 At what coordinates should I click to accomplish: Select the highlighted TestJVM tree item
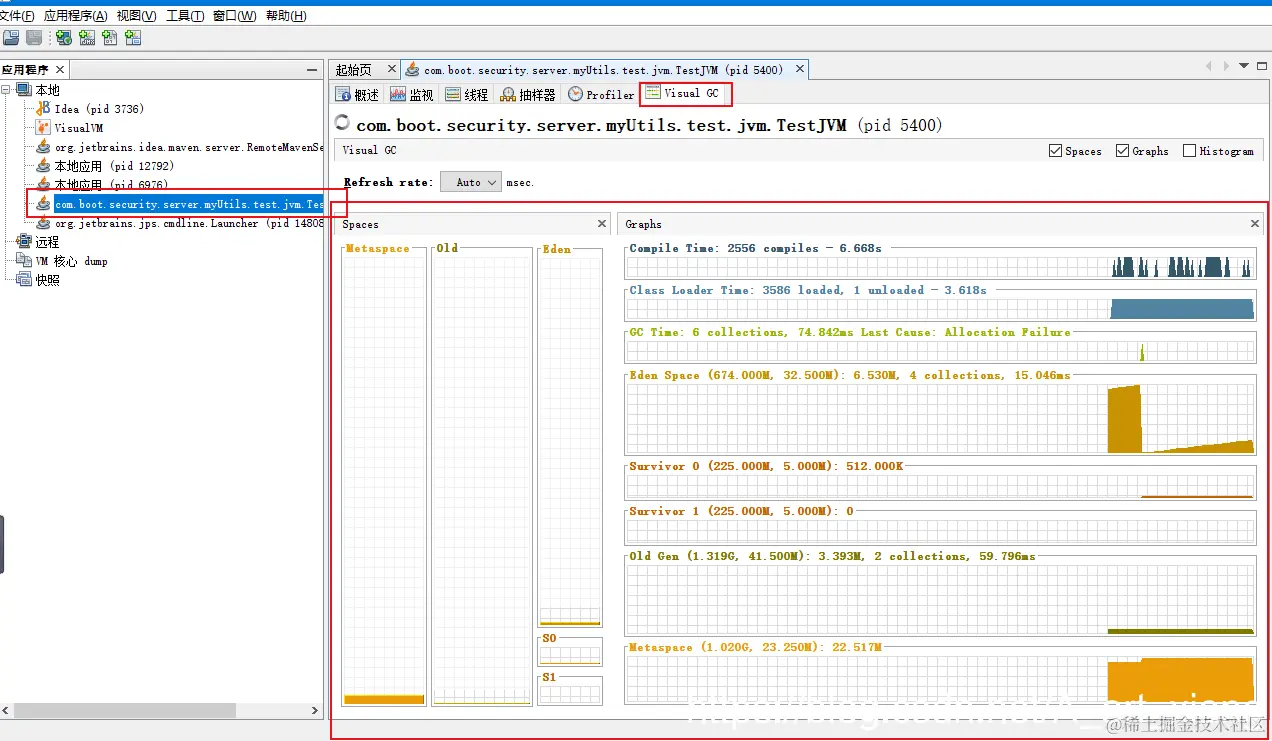tap(189, 204)
